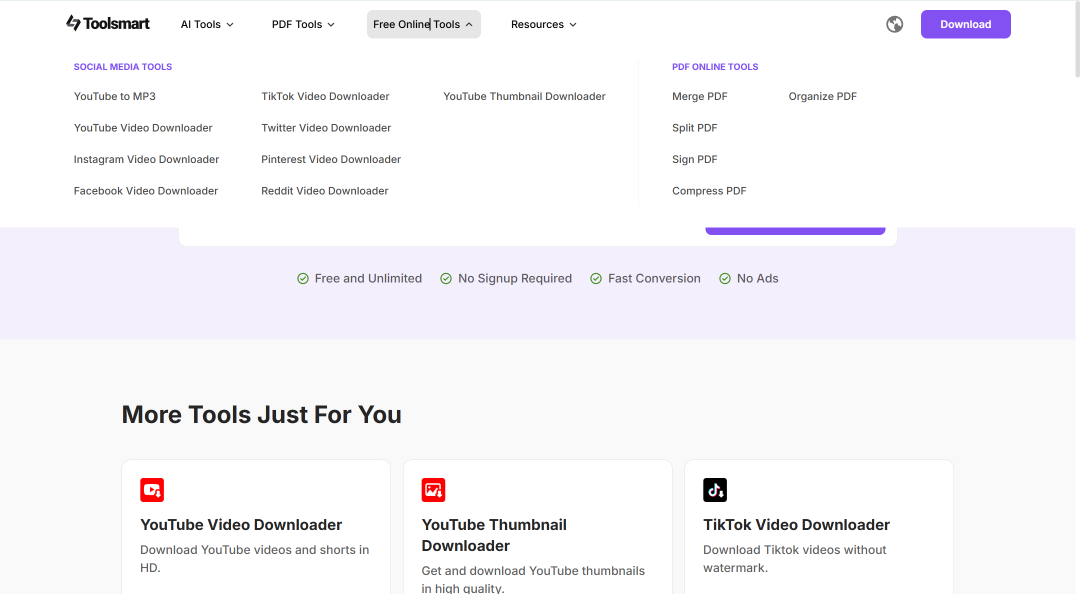
Task: Click the Fast Conversion text
Action: click(654, 278)
